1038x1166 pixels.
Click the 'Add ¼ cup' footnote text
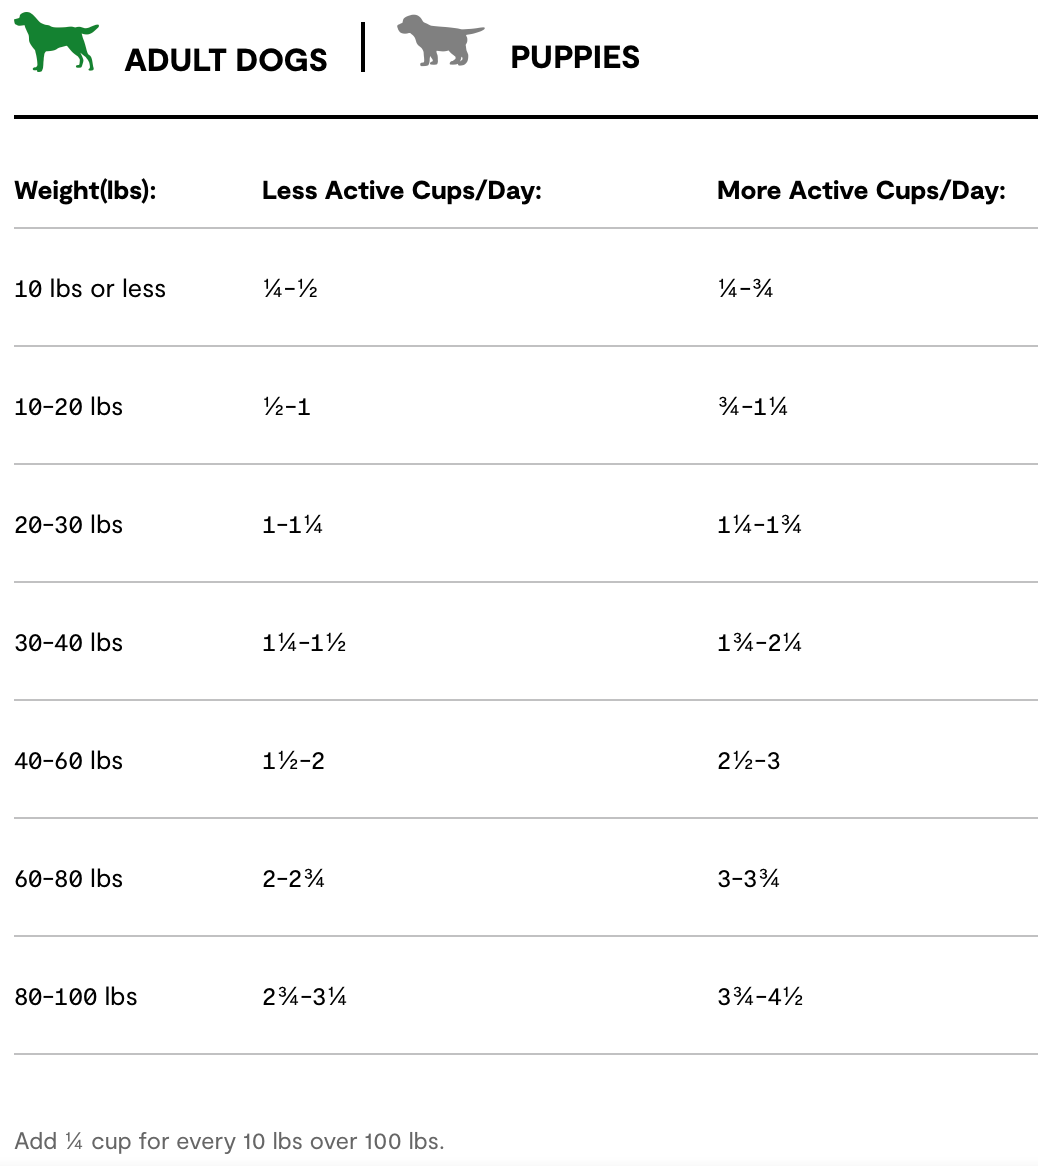pos(229,1141)
